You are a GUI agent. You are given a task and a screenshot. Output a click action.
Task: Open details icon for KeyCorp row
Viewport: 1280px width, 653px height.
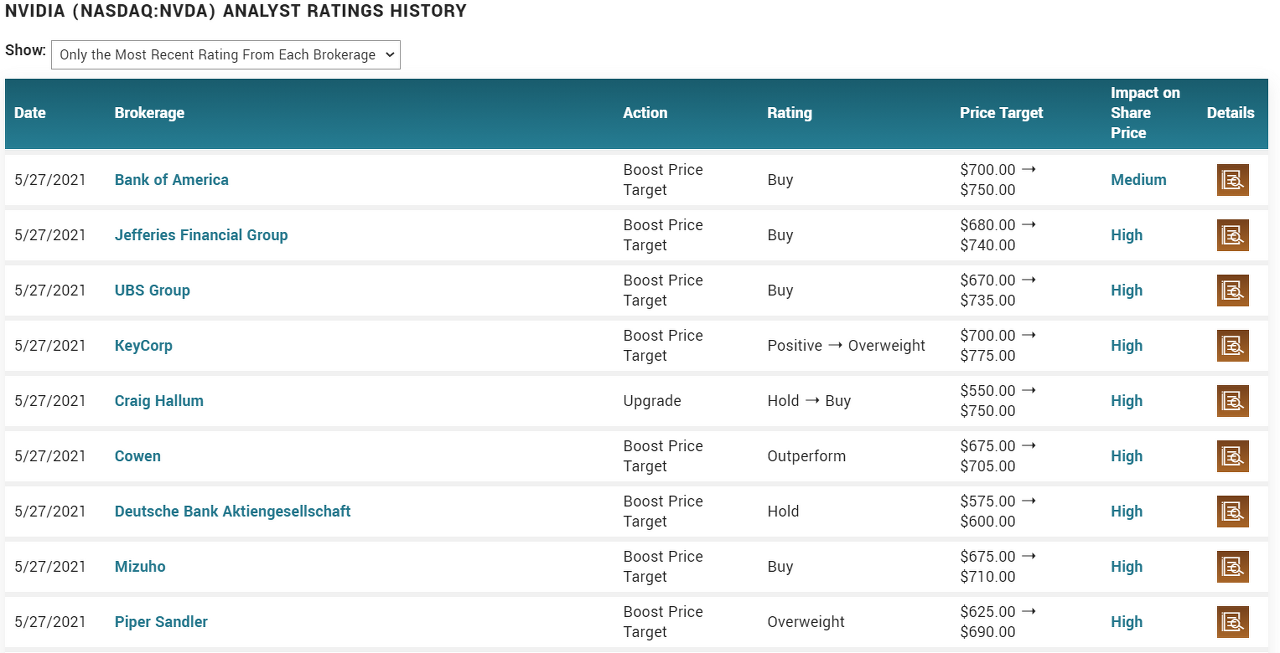click(x=1233, y=346)
